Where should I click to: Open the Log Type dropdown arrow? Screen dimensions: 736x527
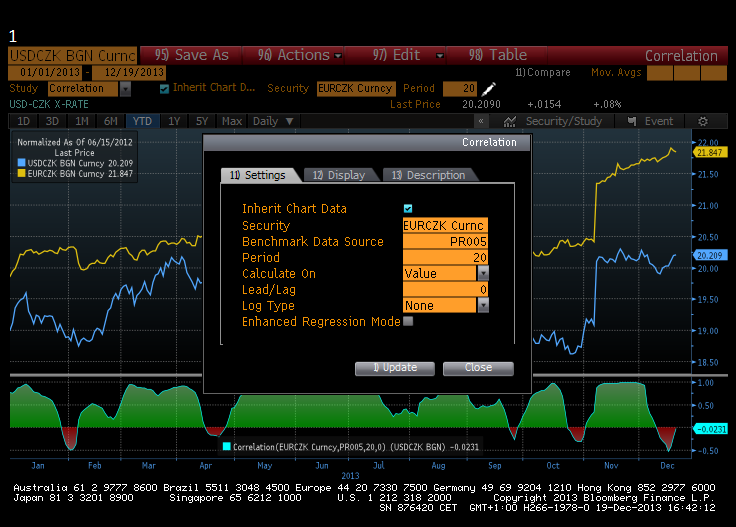point(483,306)
